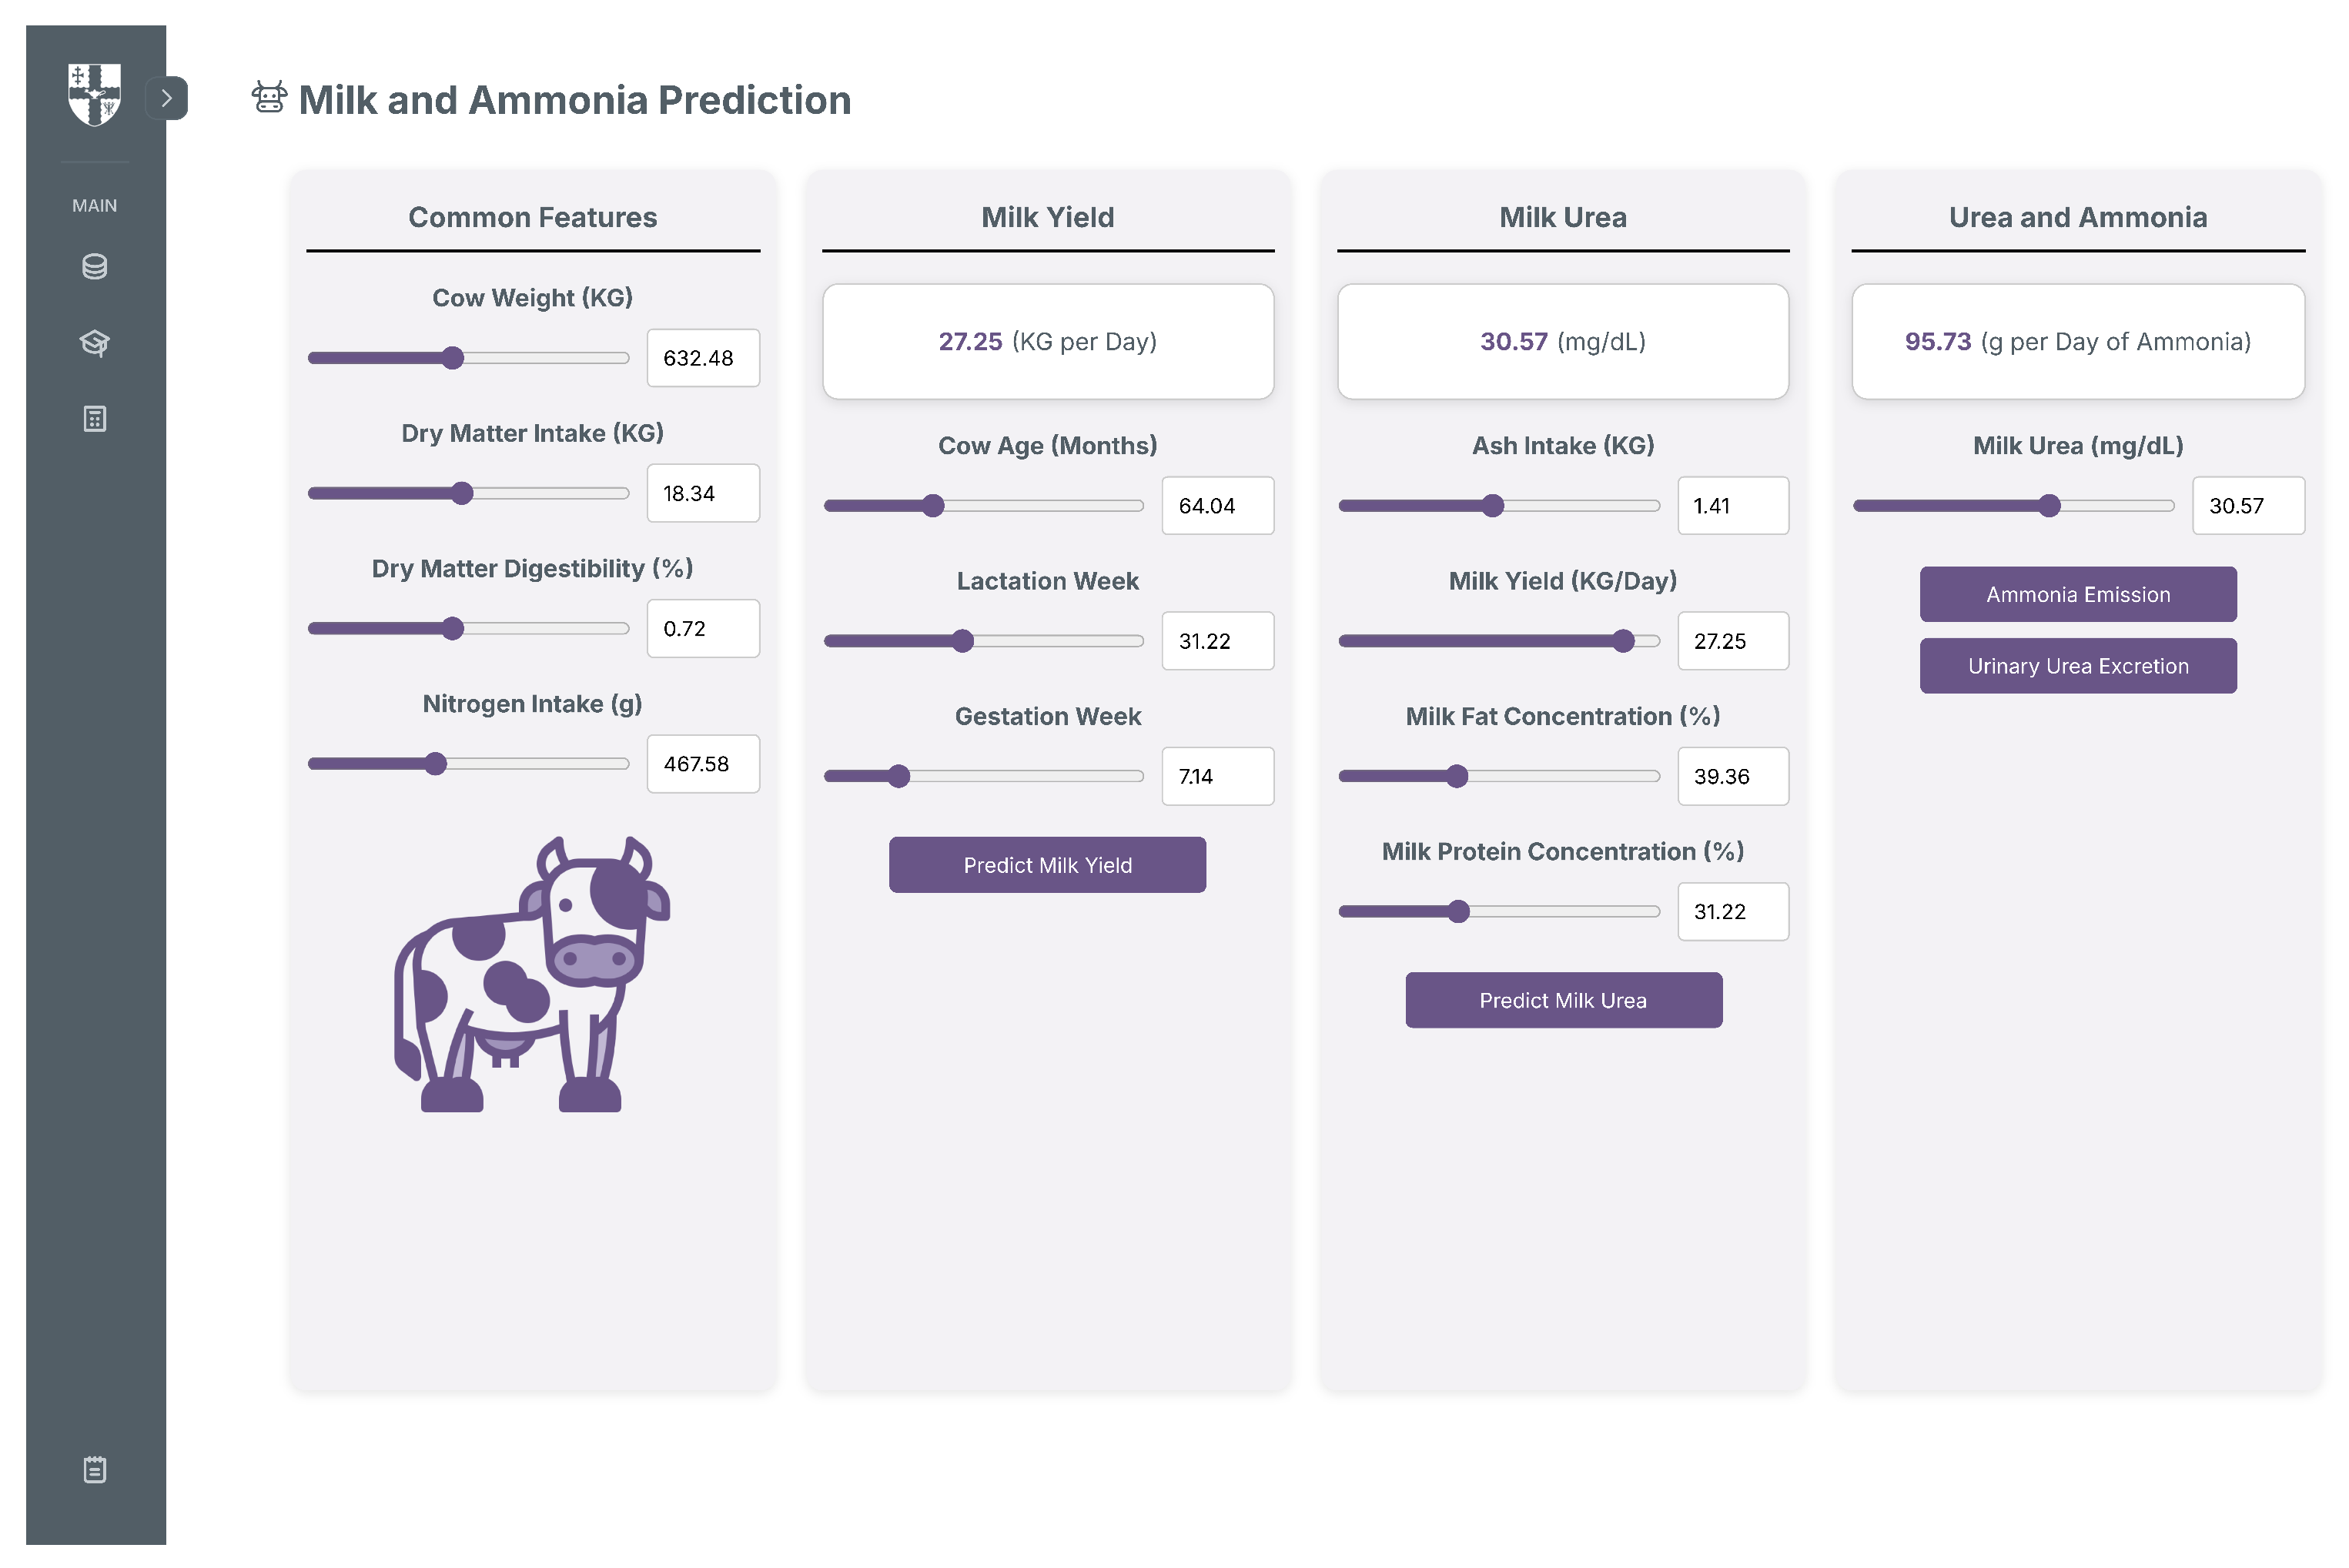Click the Ash Intake value field
The width and height of the screenshot is (2349, 1568).
point(1732,506)
